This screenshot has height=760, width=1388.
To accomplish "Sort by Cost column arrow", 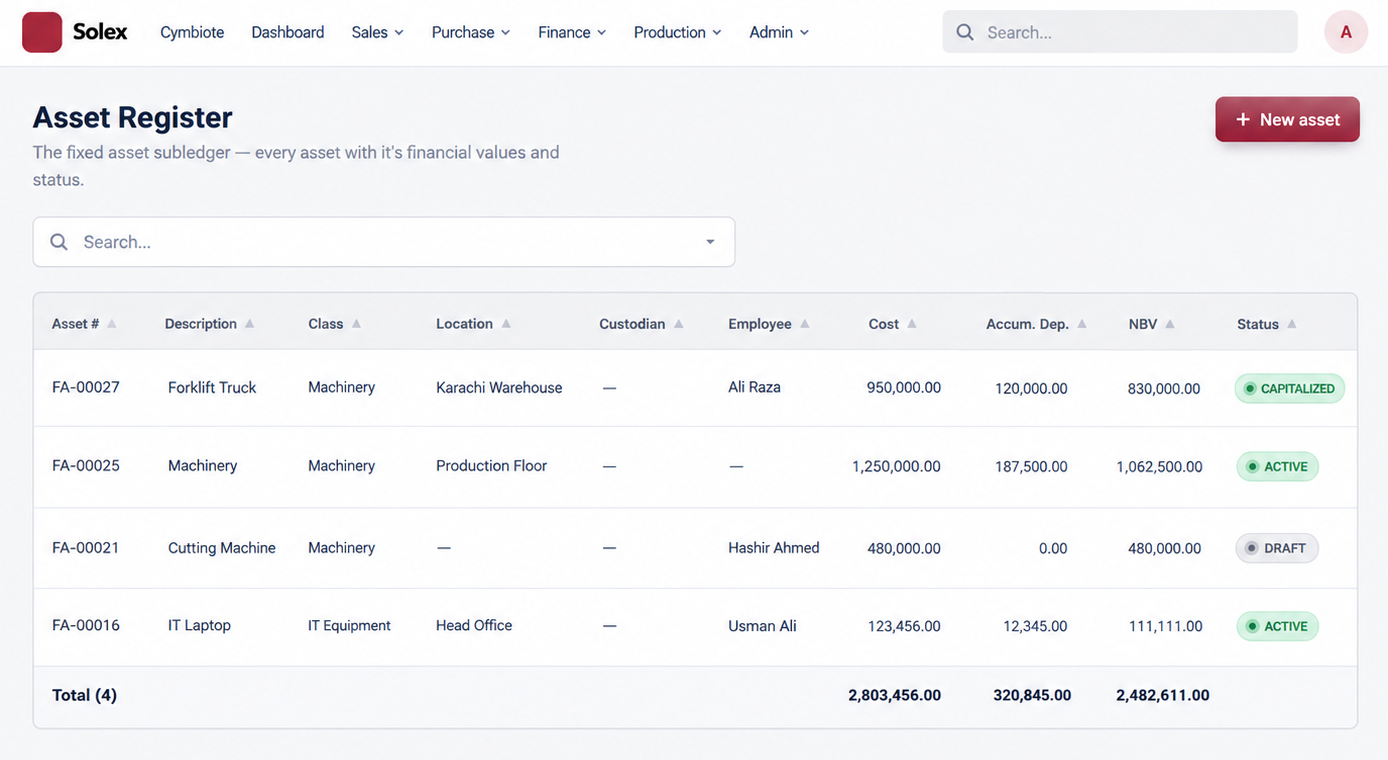I will click(912, 324).
